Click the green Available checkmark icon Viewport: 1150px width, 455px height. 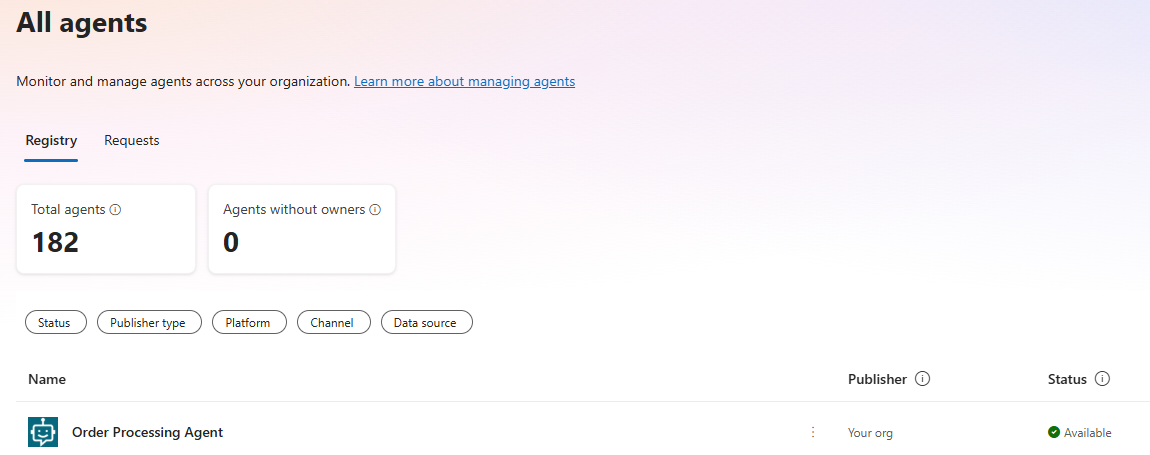[x=1054, y=432]
